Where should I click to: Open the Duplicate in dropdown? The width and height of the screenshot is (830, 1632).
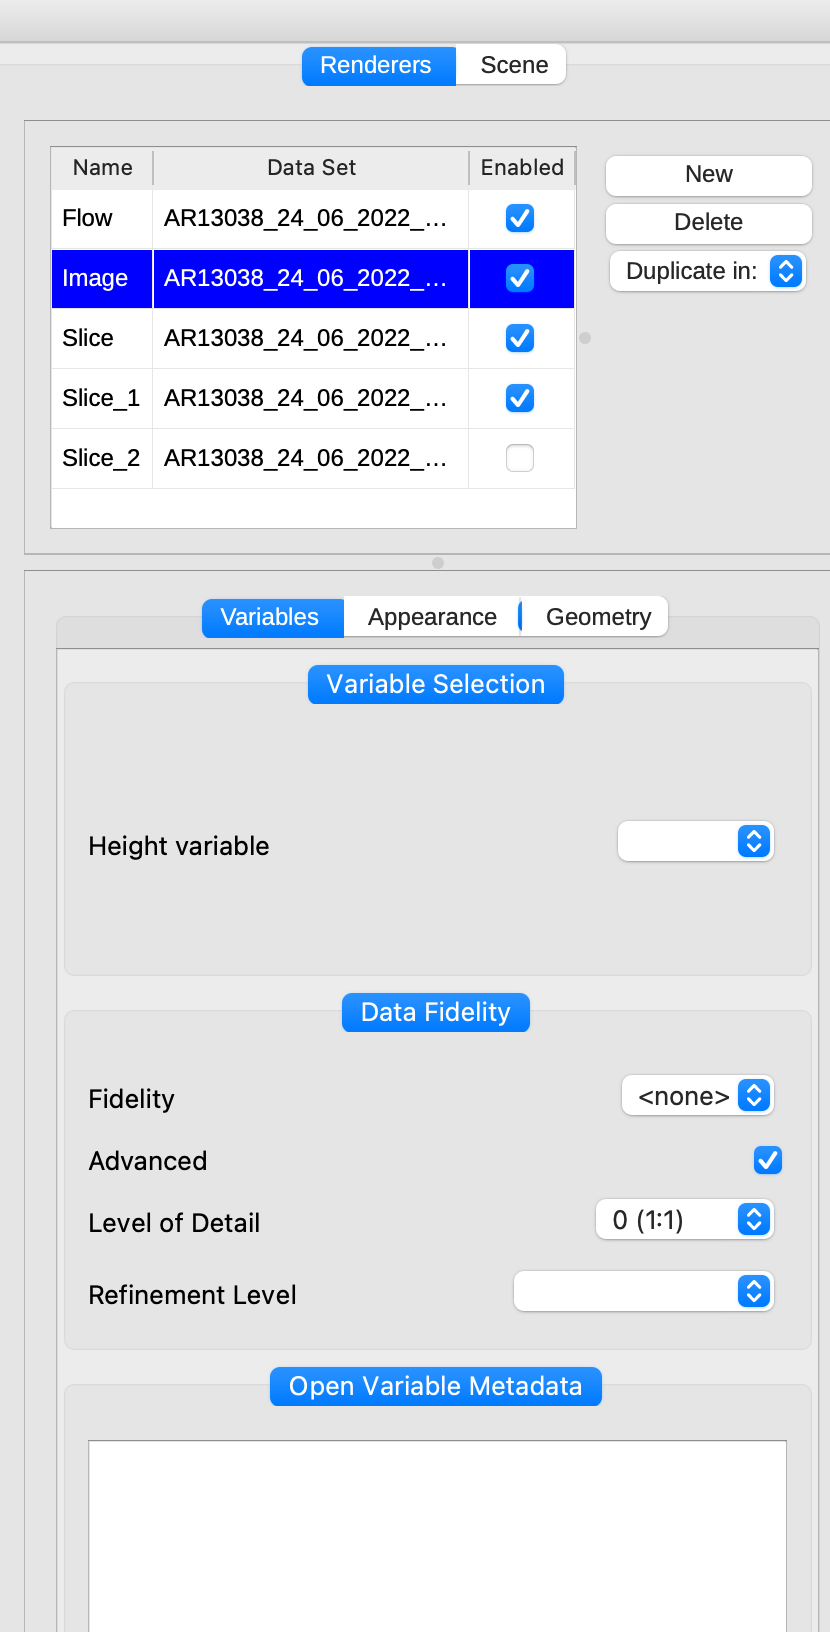click(784, 271)
